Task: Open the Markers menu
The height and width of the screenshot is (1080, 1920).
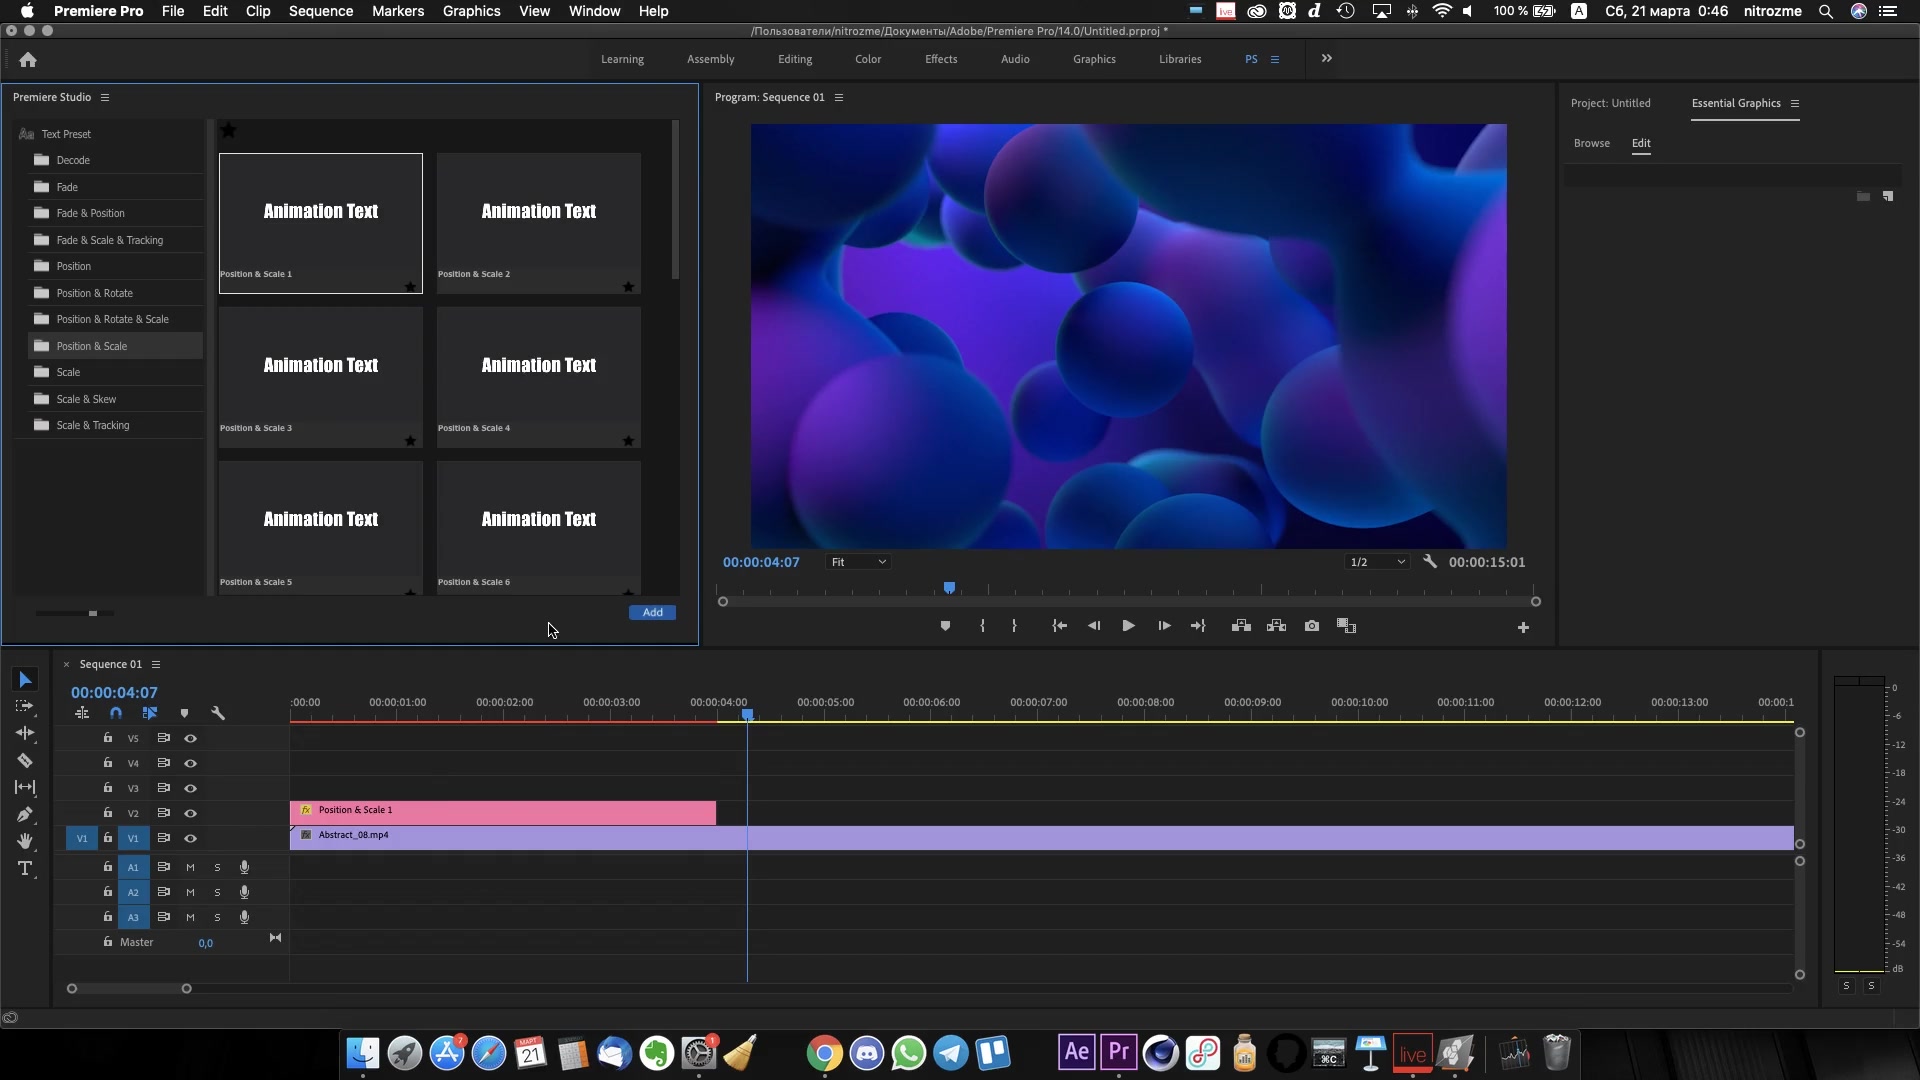Action: click(398, 11)
